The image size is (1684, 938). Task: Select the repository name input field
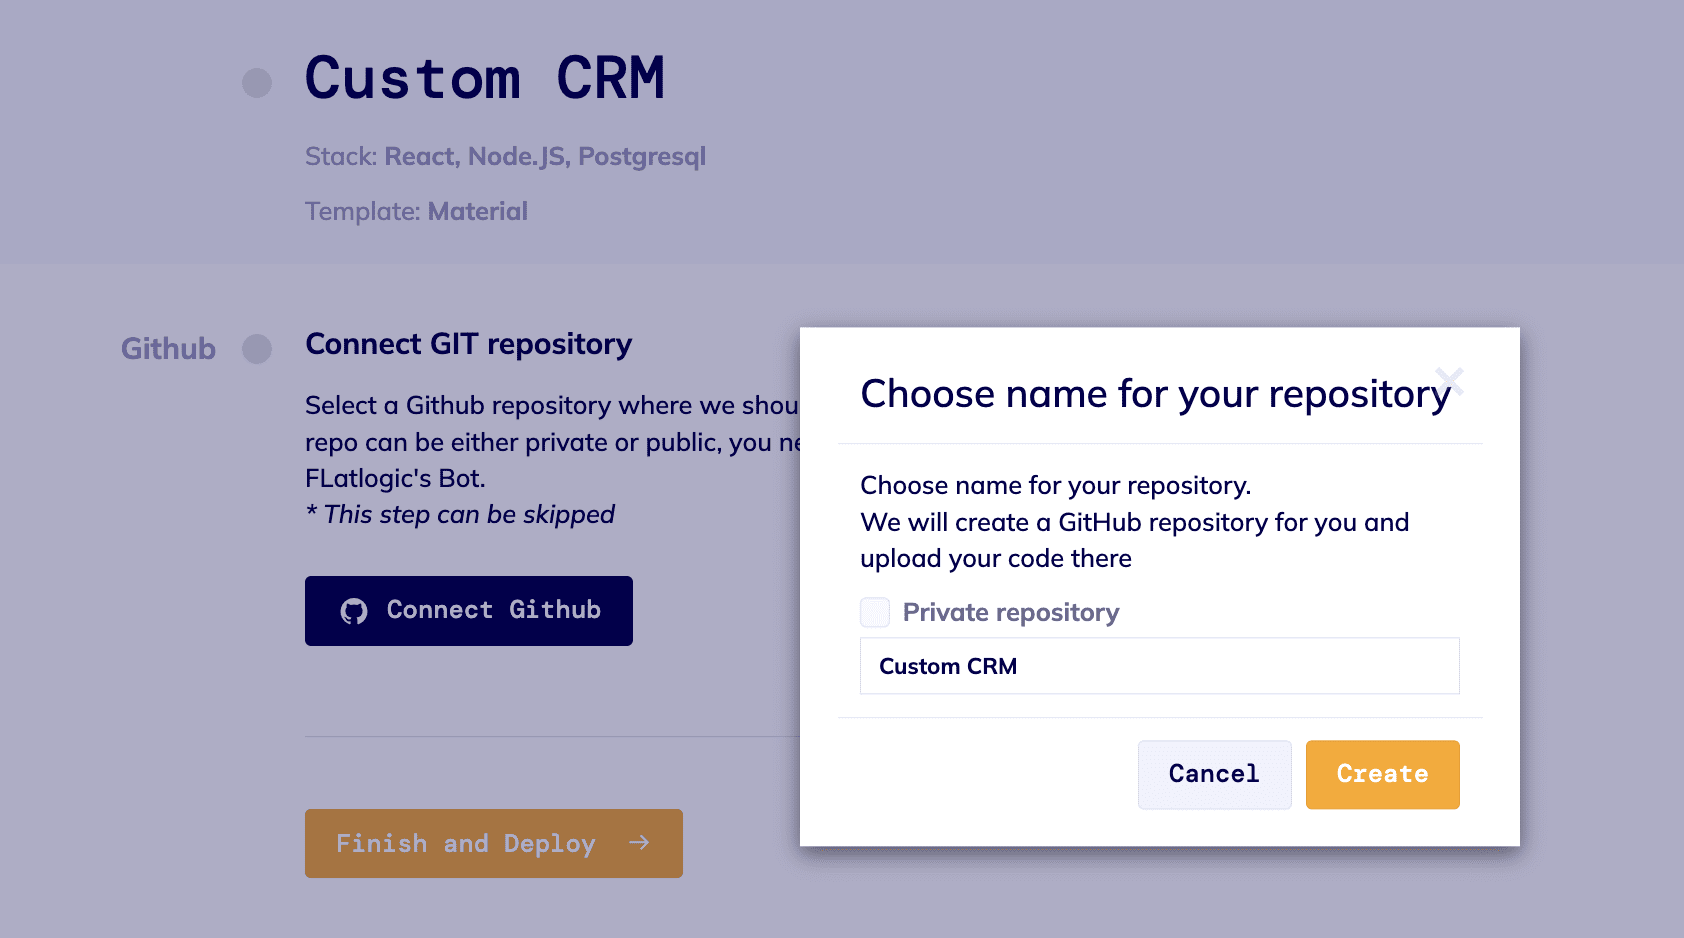(x=1159, y=665)
